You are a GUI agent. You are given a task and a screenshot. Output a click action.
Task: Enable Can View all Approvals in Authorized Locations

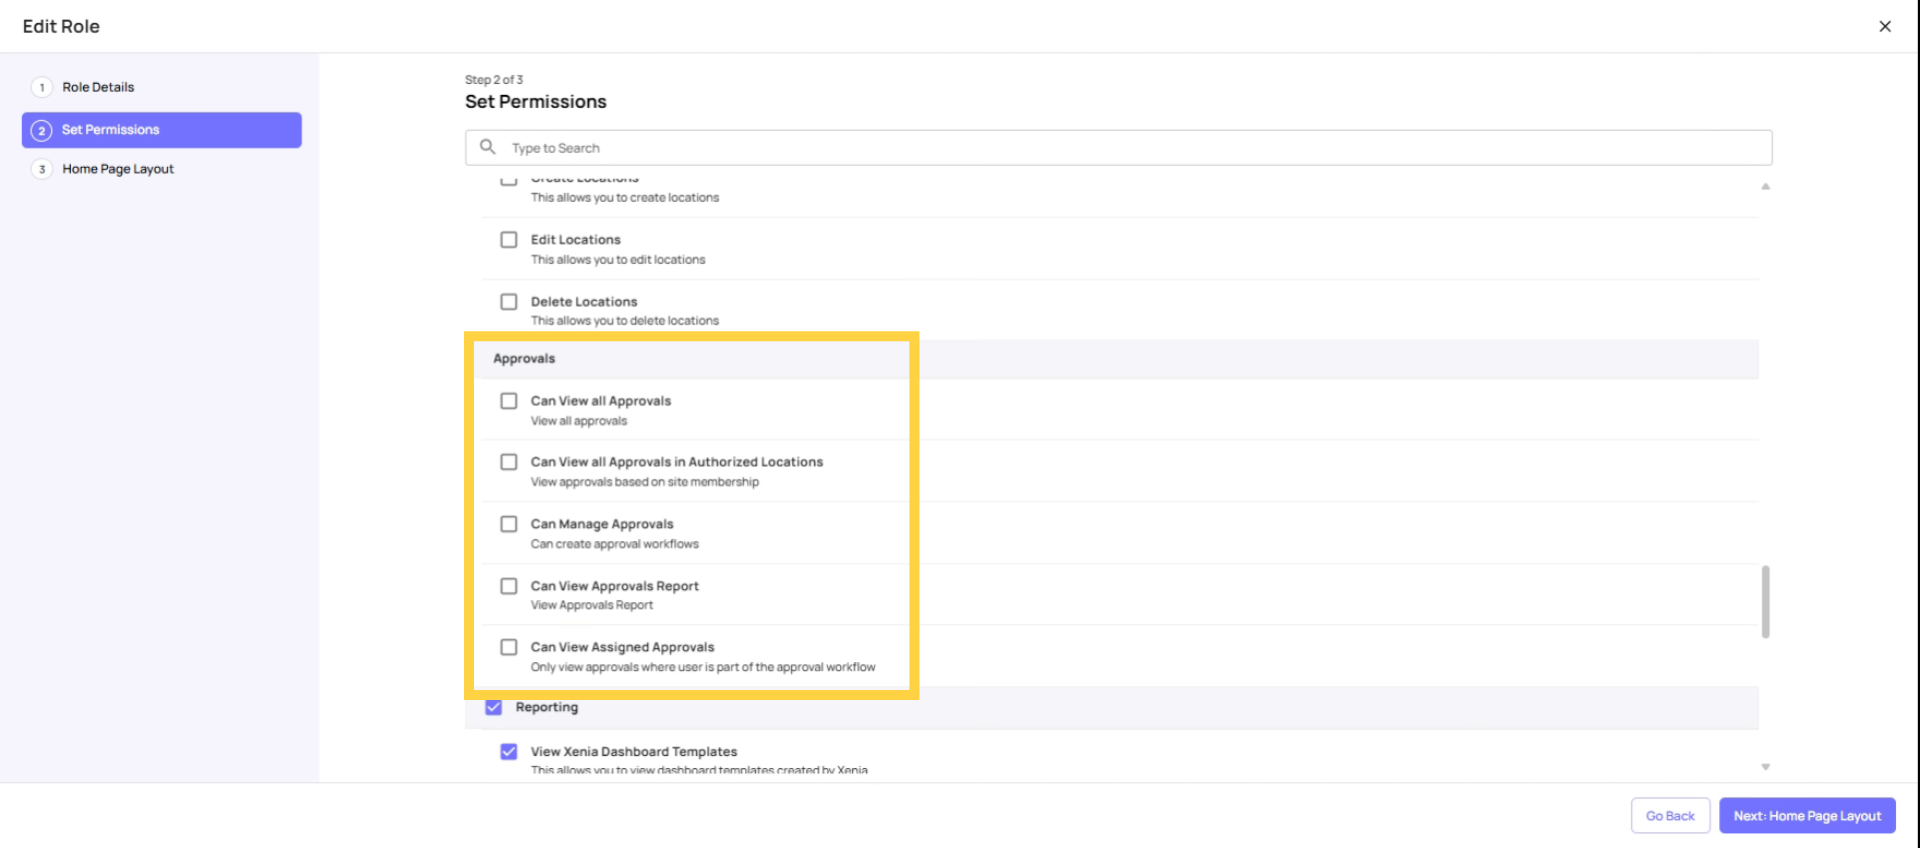[x=509, y=462]
